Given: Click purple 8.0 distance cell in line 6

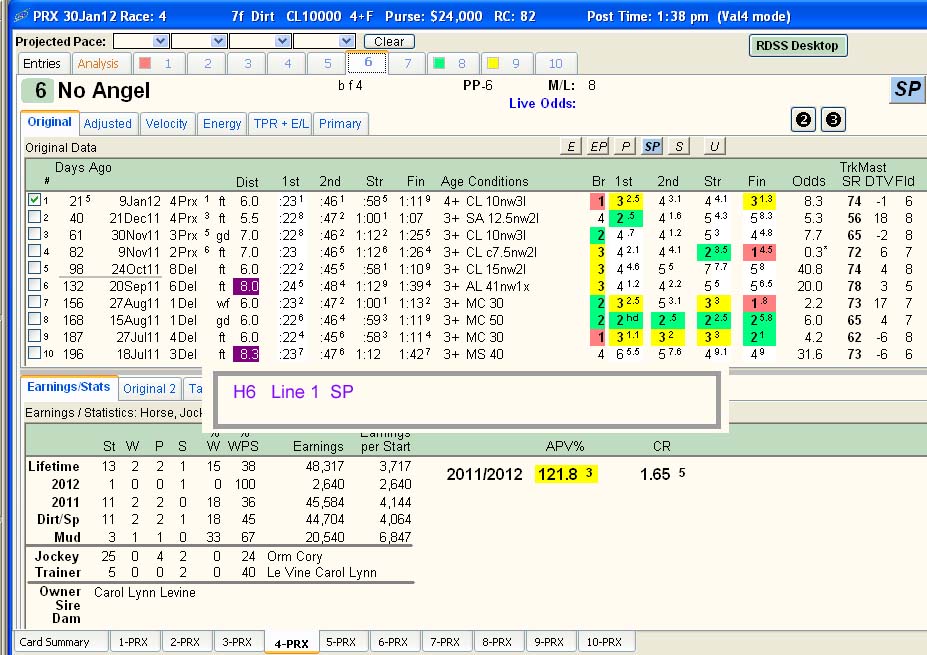Looking at the screenshot, I should 247,286.
